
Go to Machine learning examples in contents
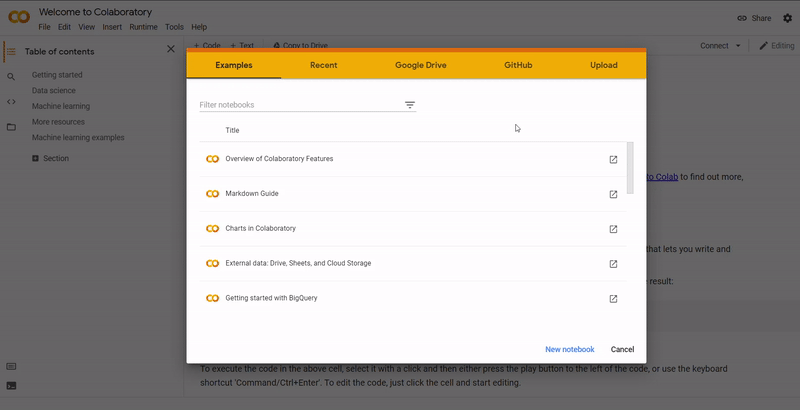(78, 138)
